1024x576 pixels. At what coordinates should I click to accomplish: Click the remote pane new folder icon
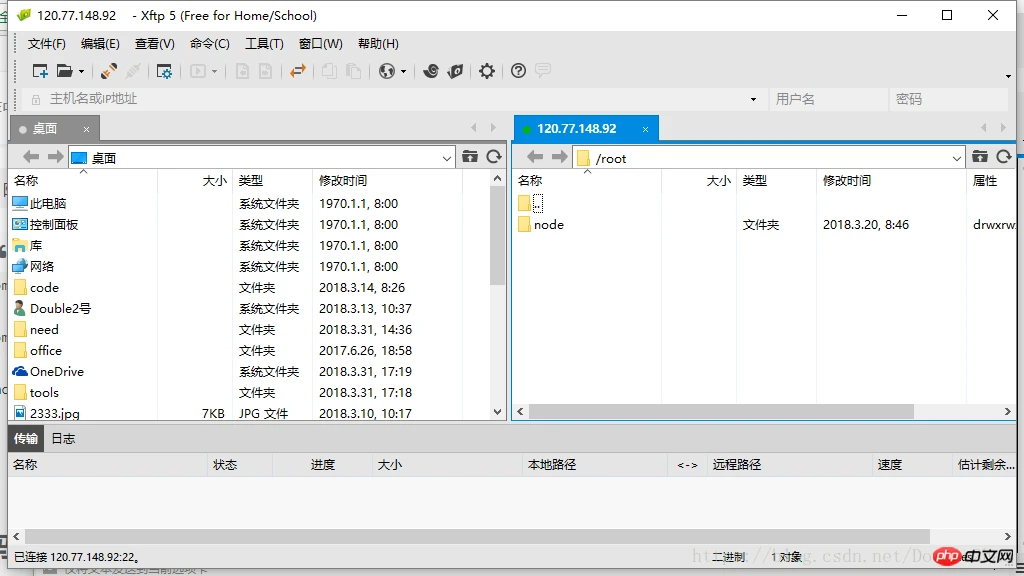point(980,156)
